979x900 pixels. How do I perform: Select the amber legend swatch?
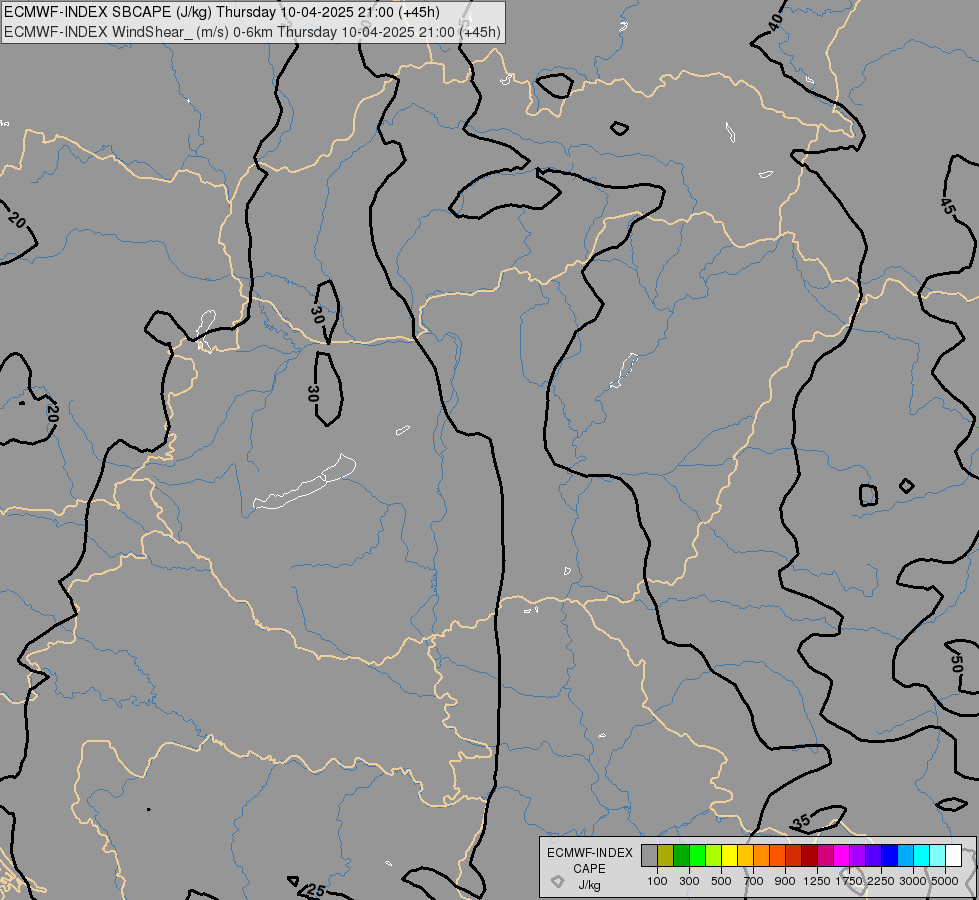click(745, 856)
